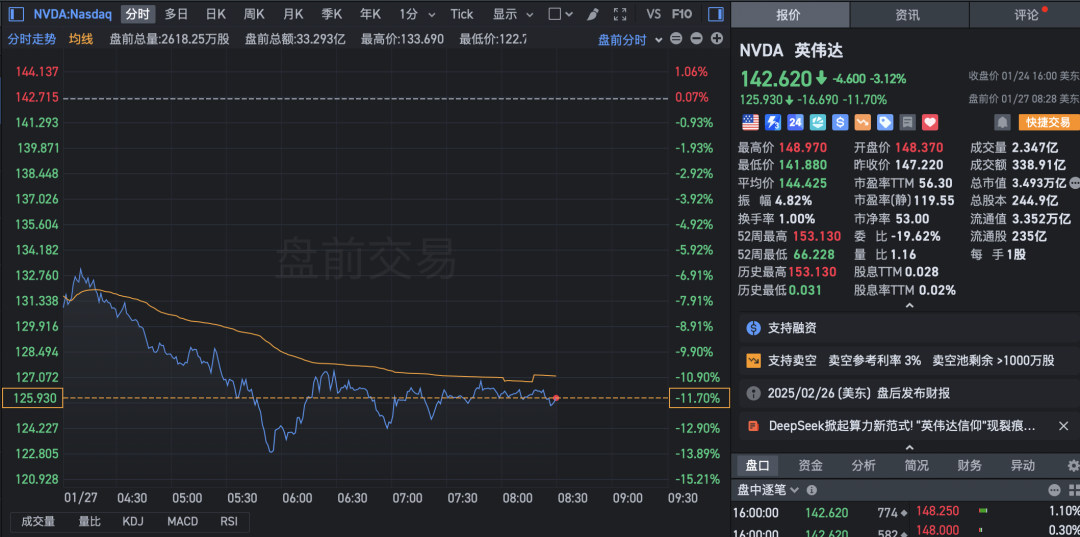
Task: Toggle the left sidebar panel icon
Action: tap(17, 14)
